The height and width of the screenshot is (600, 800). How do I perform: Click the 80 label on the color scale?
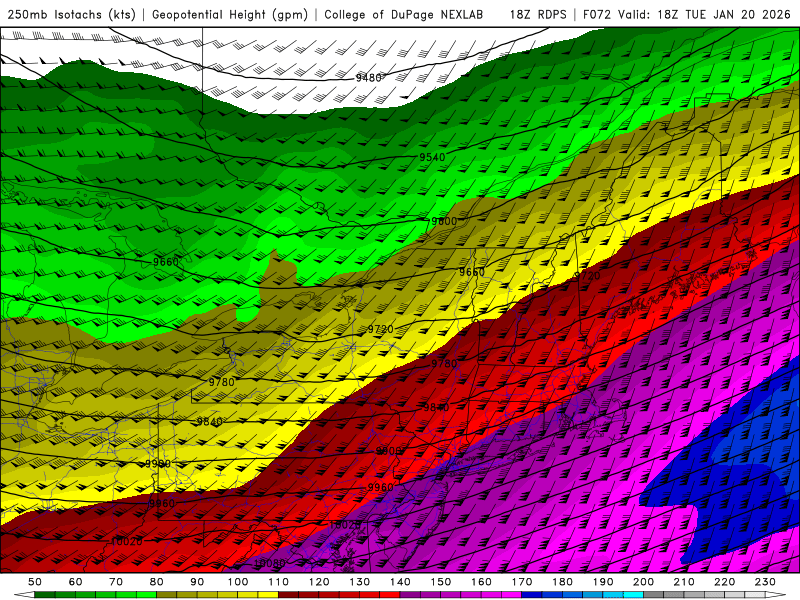(157, 582)
